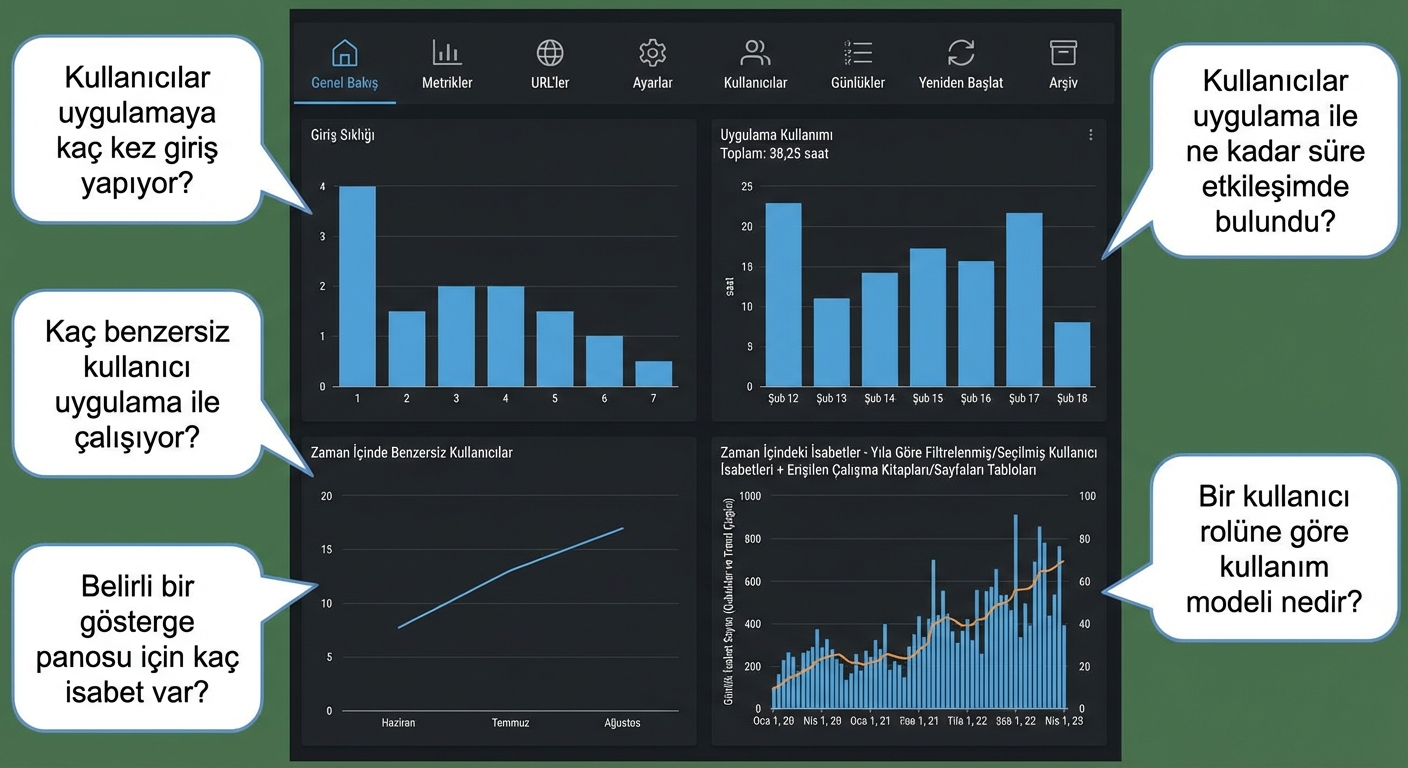Switch to the Genel Bakış tab label
This screenshot has height=768, width=1408.
[345, 83]
